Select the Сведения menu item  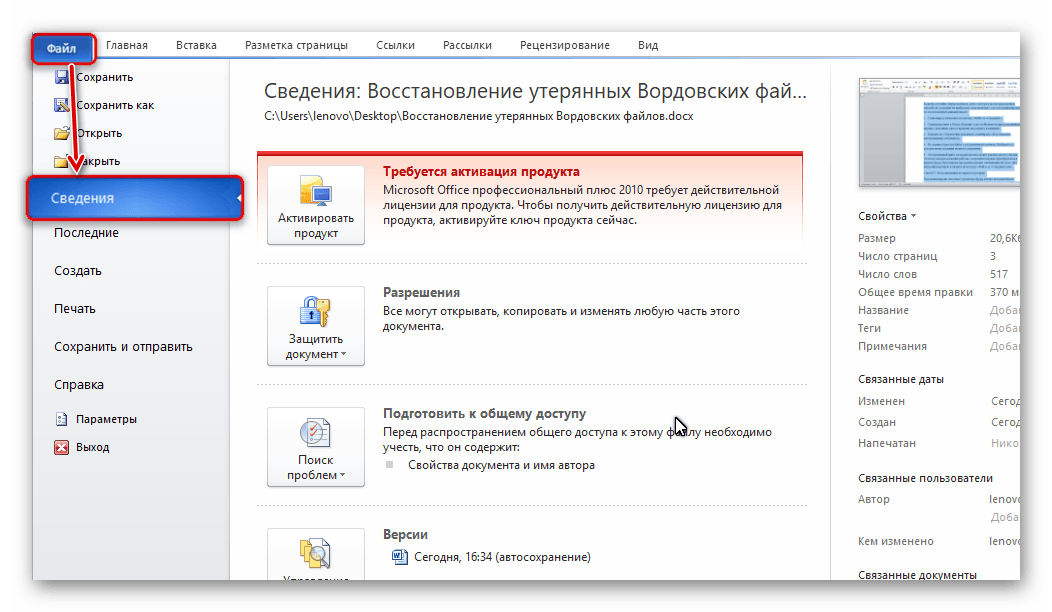pos(134,198)
